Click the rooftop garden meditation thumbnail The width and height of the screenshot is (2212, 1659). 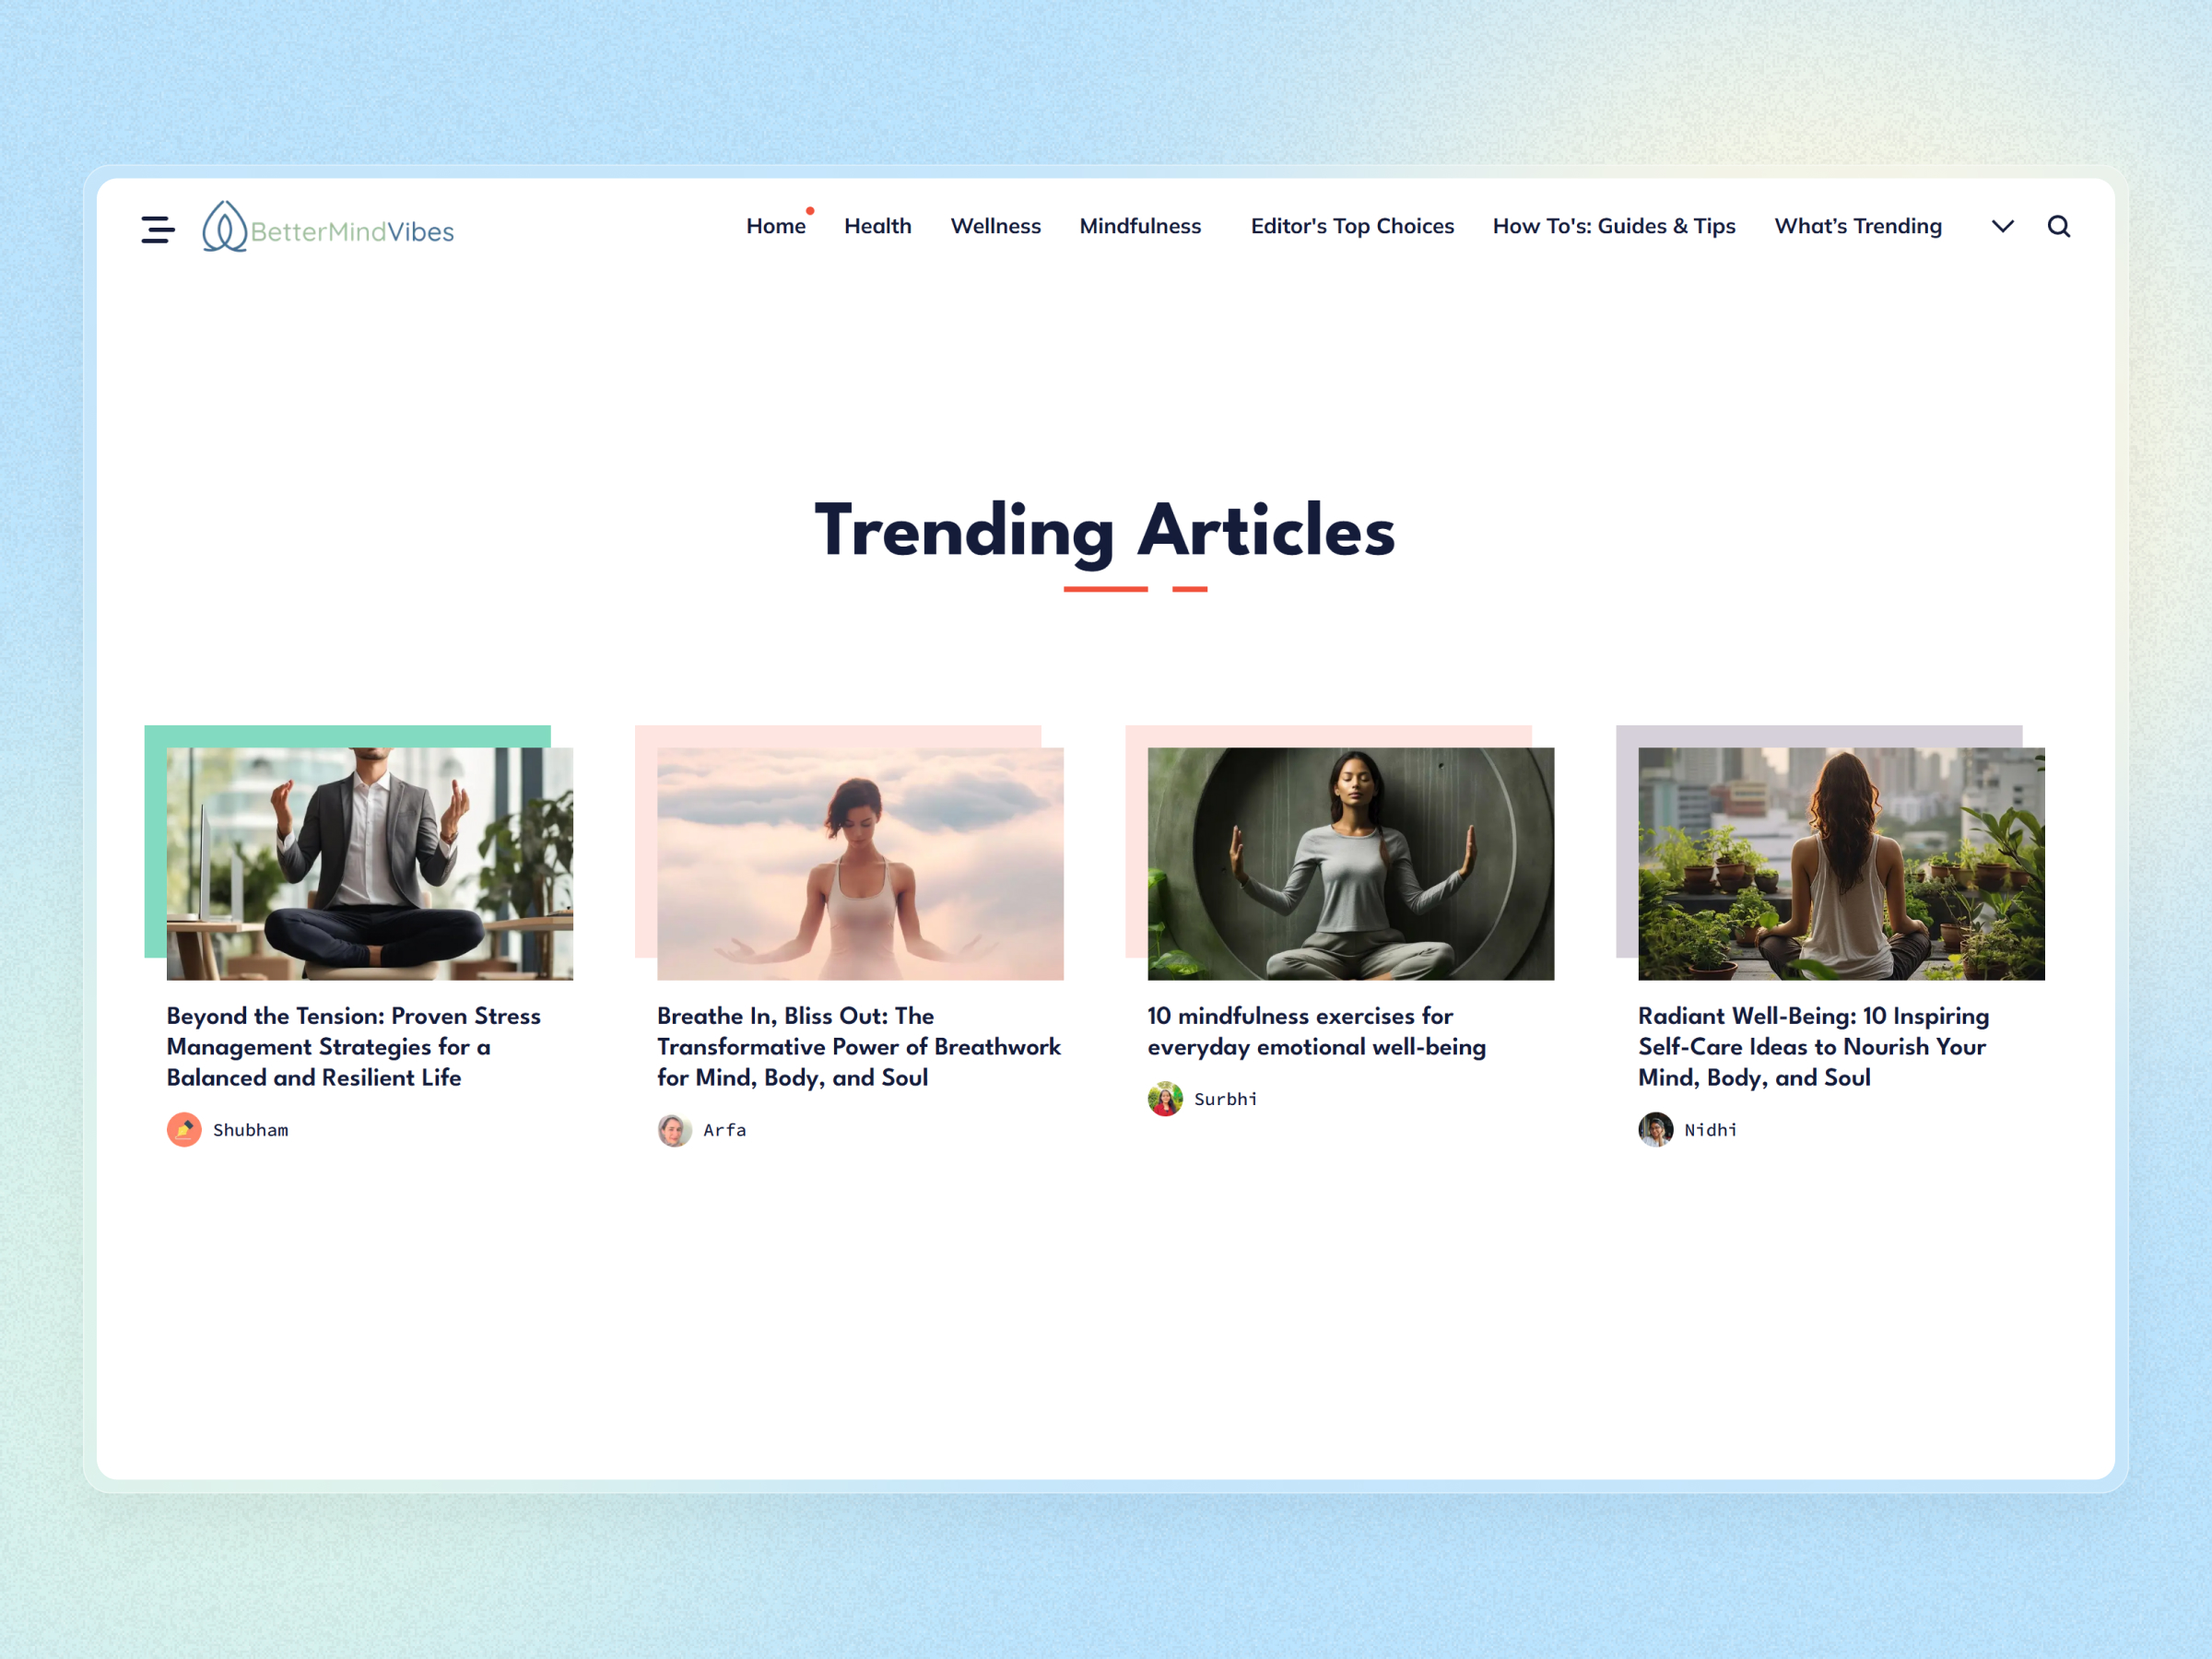pyautogui.click(x=1841, y=863)
